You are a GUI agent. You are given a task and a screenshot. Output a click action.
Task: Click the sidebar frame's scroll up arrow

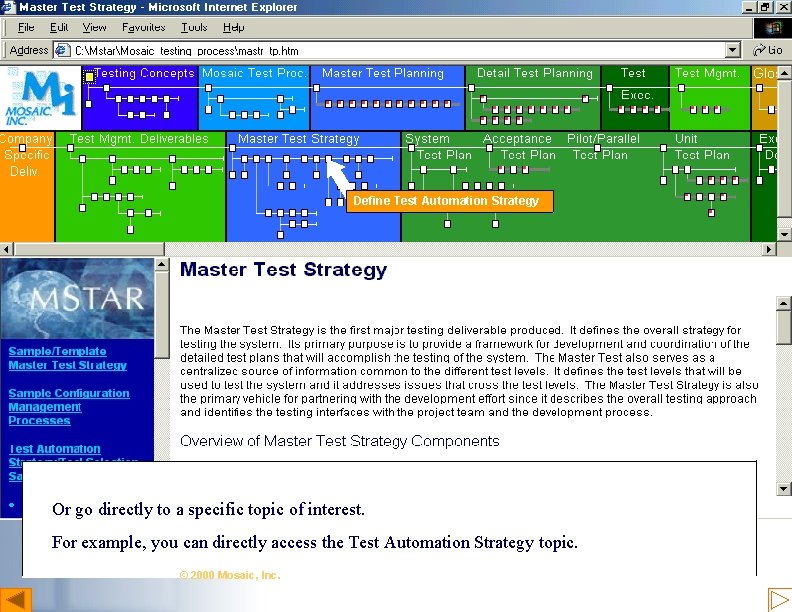tap(162, 265)
